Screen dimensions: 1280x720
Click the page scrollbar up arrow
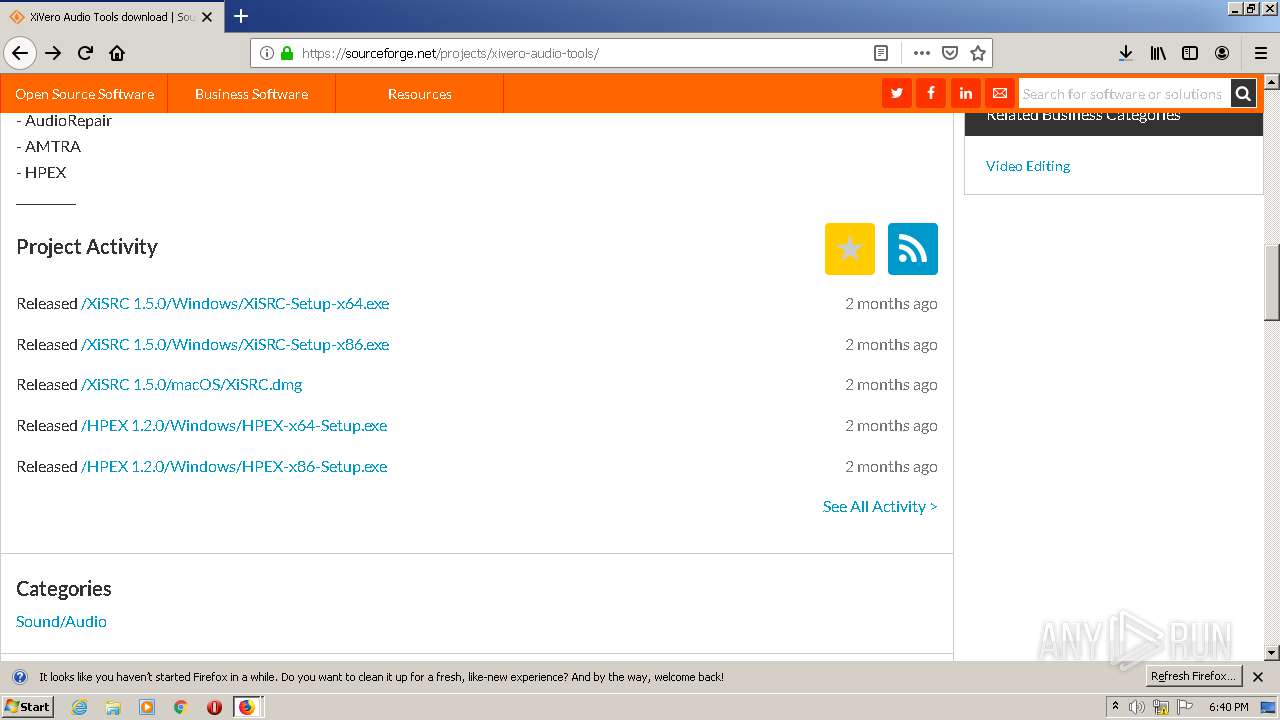[1272, 82]
